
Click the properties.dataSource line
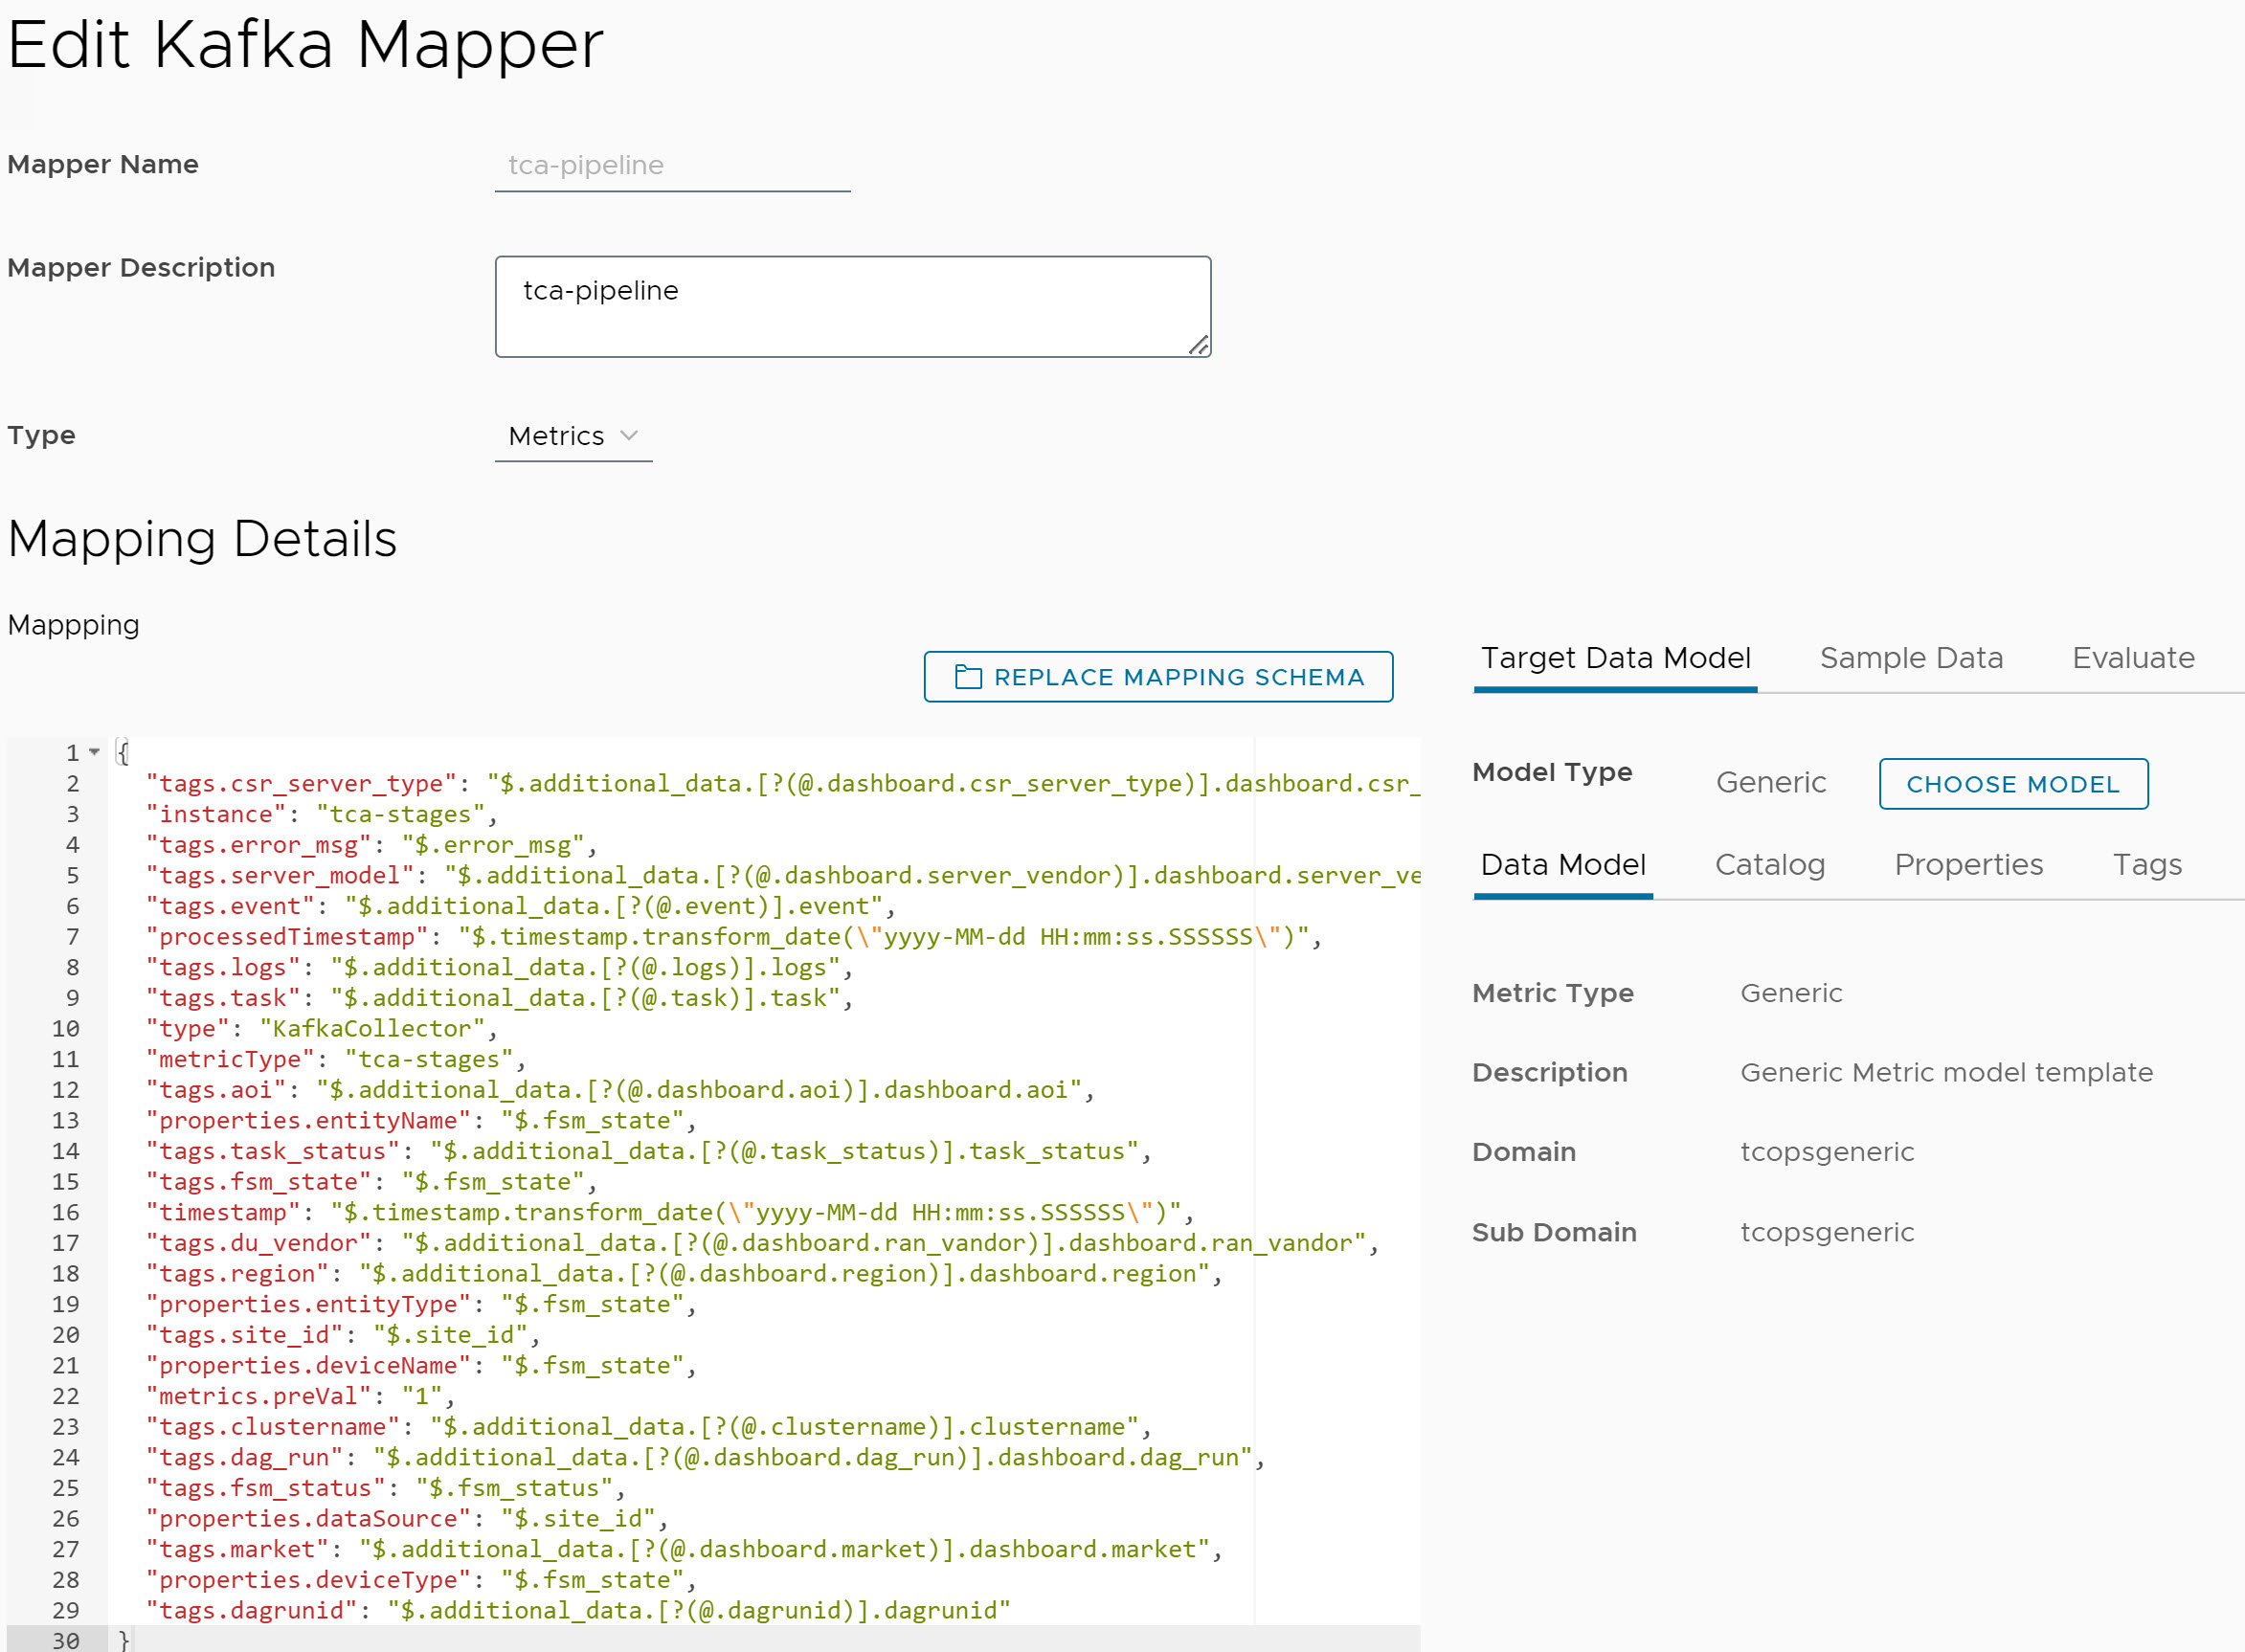[407, 1519]
